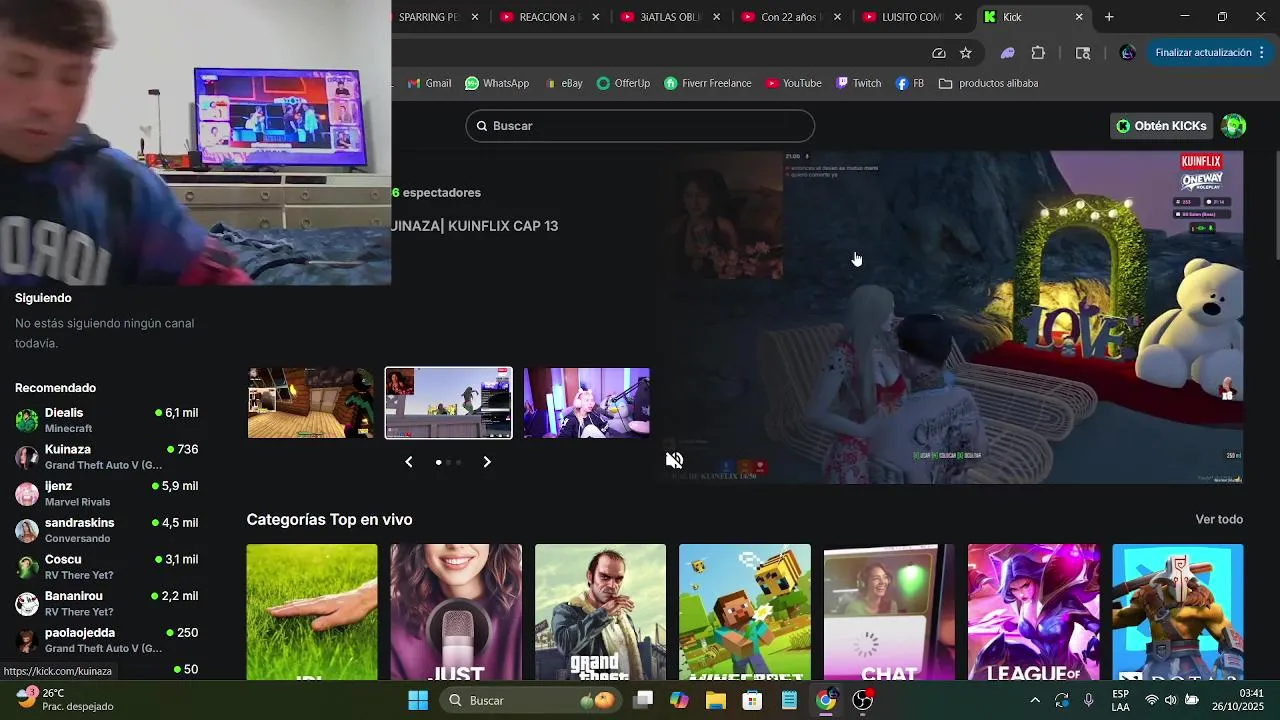This screenshot has width=1280, height=720.
Task: Open paolaojedda recommended channel
Action: 106,640
